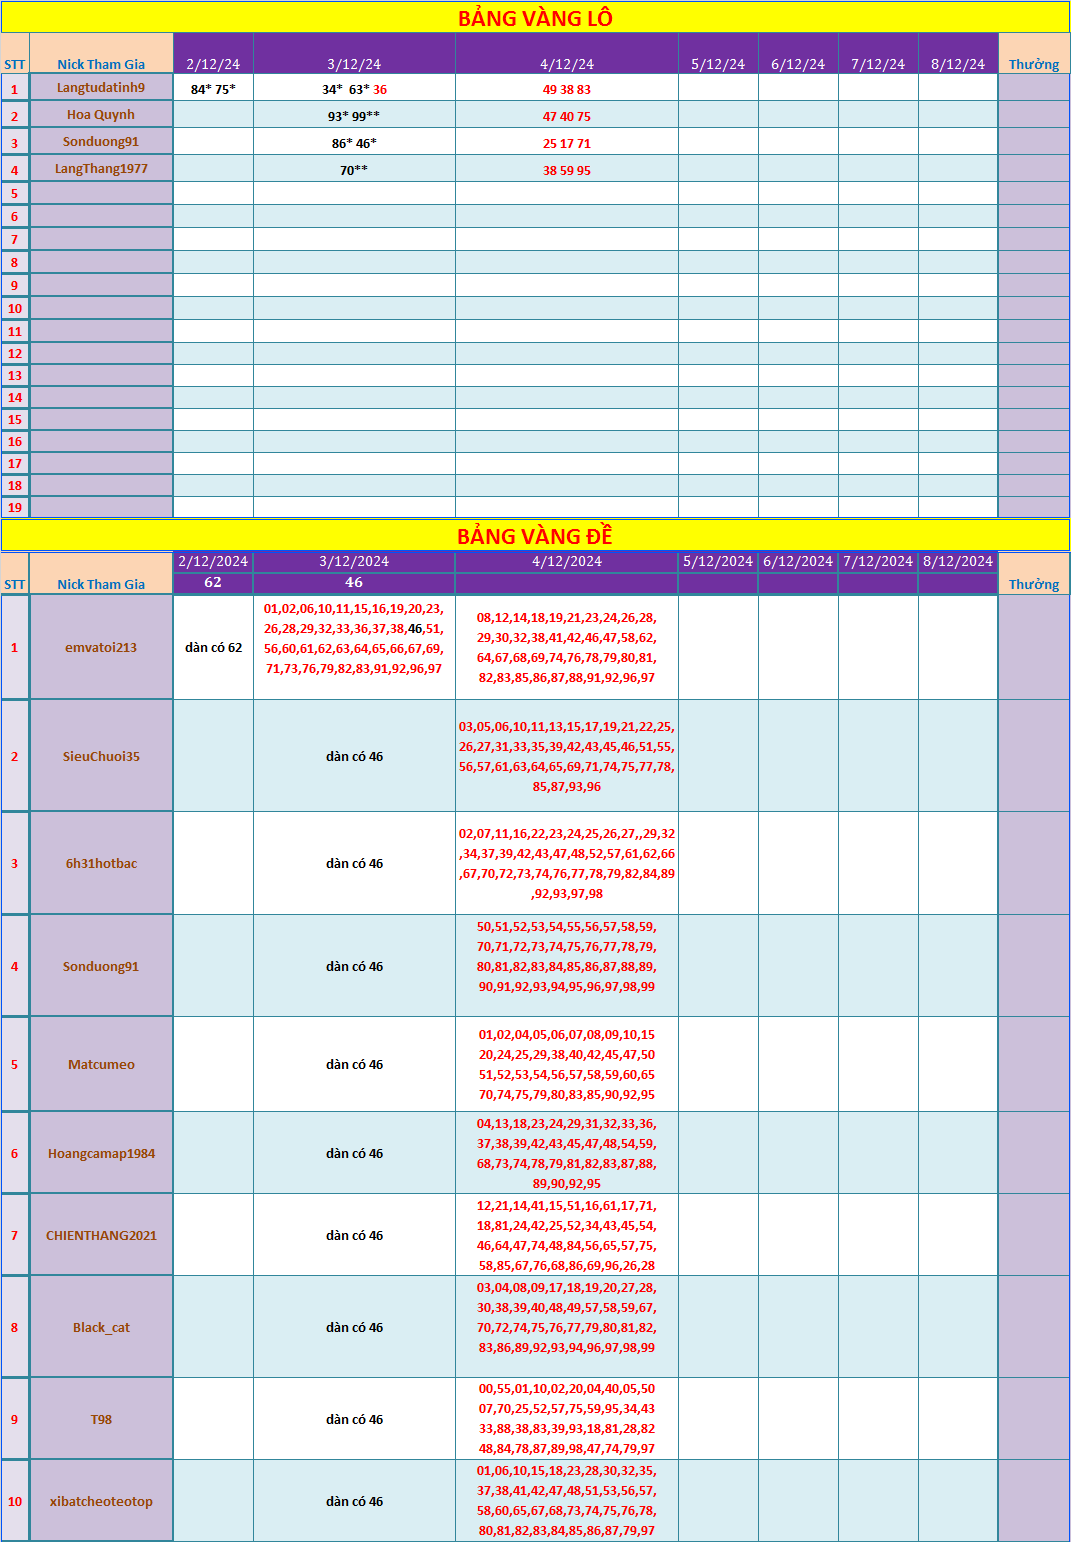This screenshot has width=1071, height=1542.
Task: Select the "dàn có 62" cell
Action: (x=213, y=647)
